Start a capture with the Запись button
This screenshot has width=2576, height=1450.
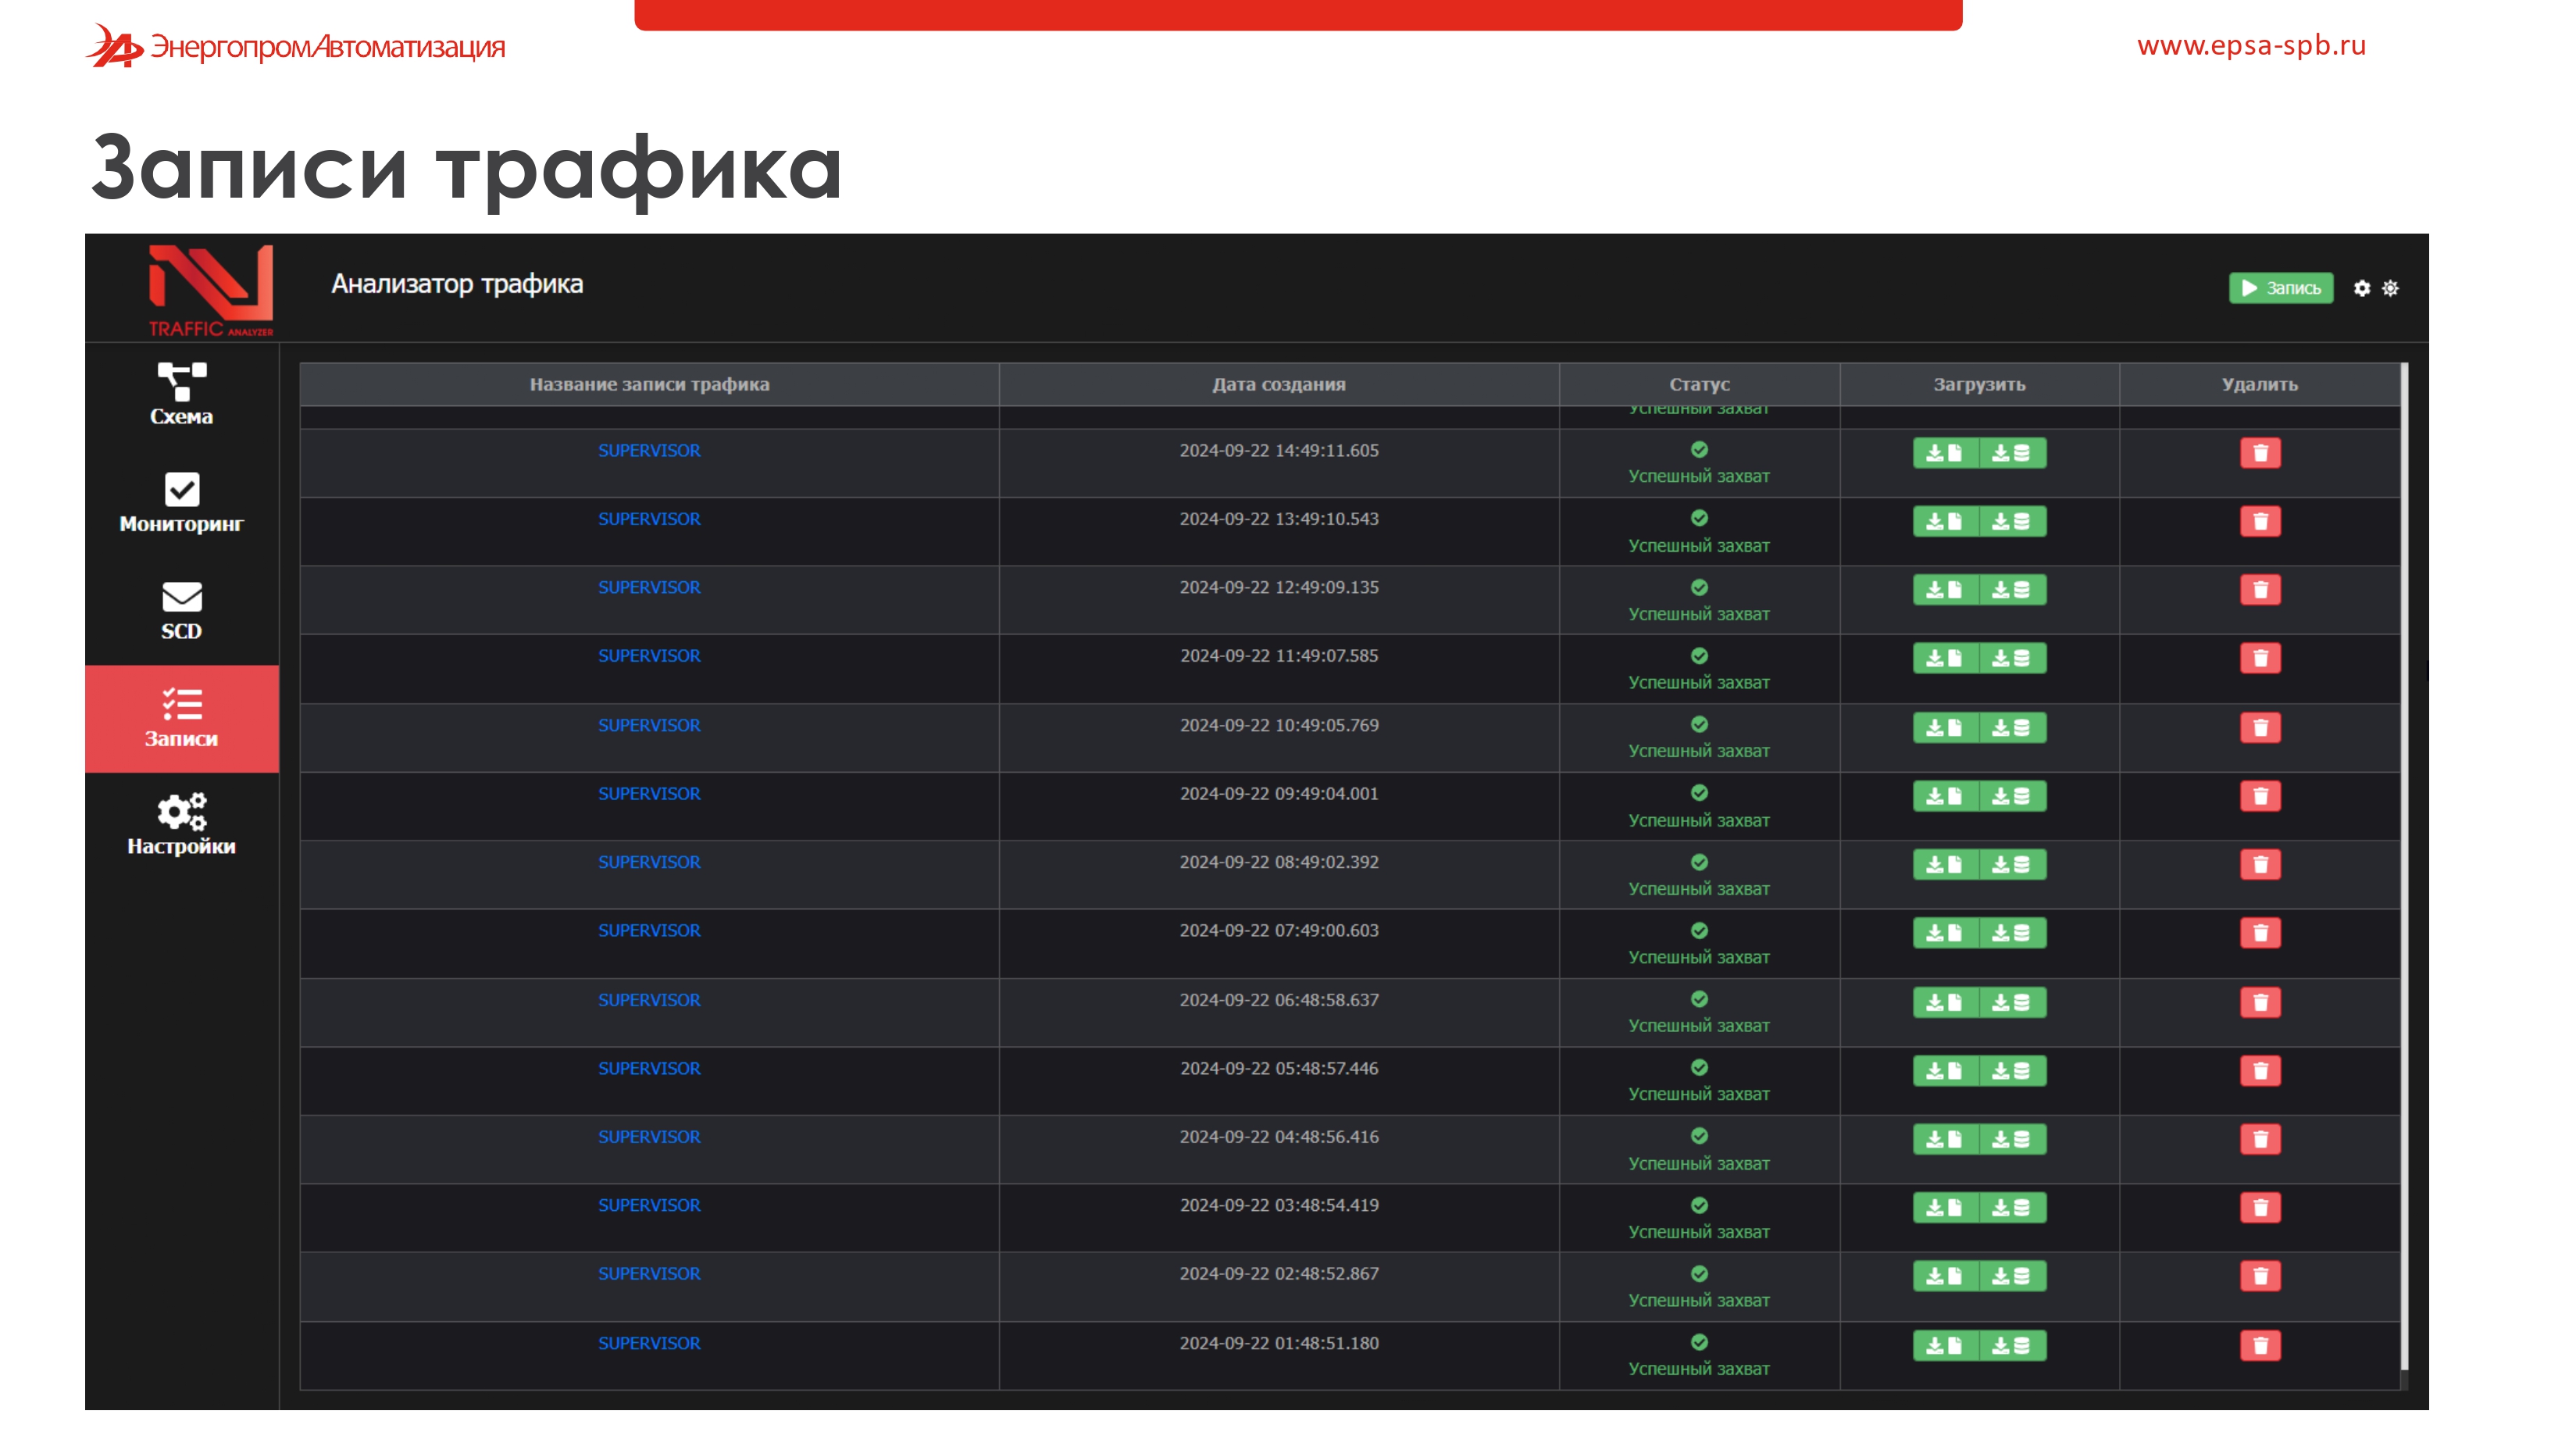2281,288
